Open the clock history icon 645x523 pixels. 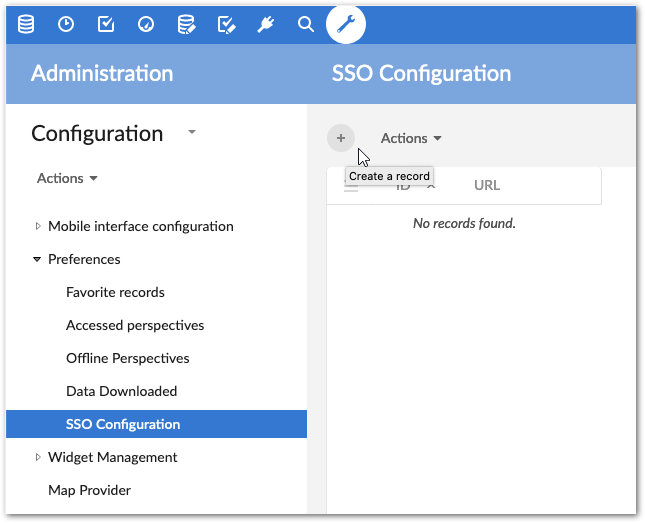[66, 24]
